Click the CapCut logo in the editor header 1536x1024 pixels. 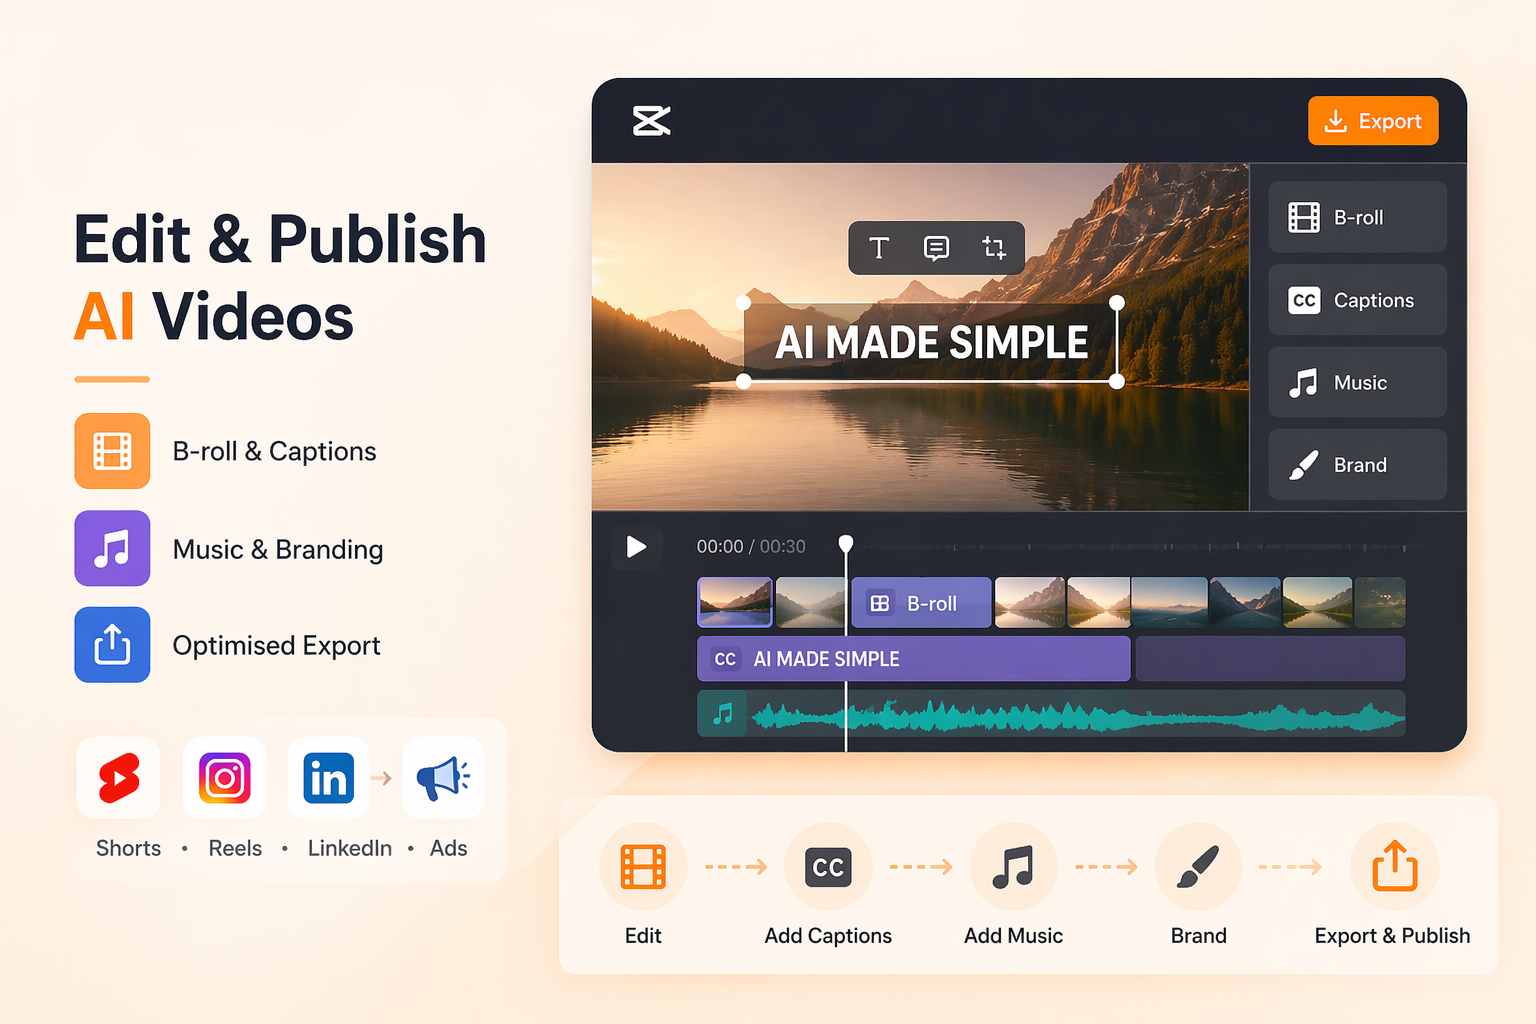[x=651, y=121]
